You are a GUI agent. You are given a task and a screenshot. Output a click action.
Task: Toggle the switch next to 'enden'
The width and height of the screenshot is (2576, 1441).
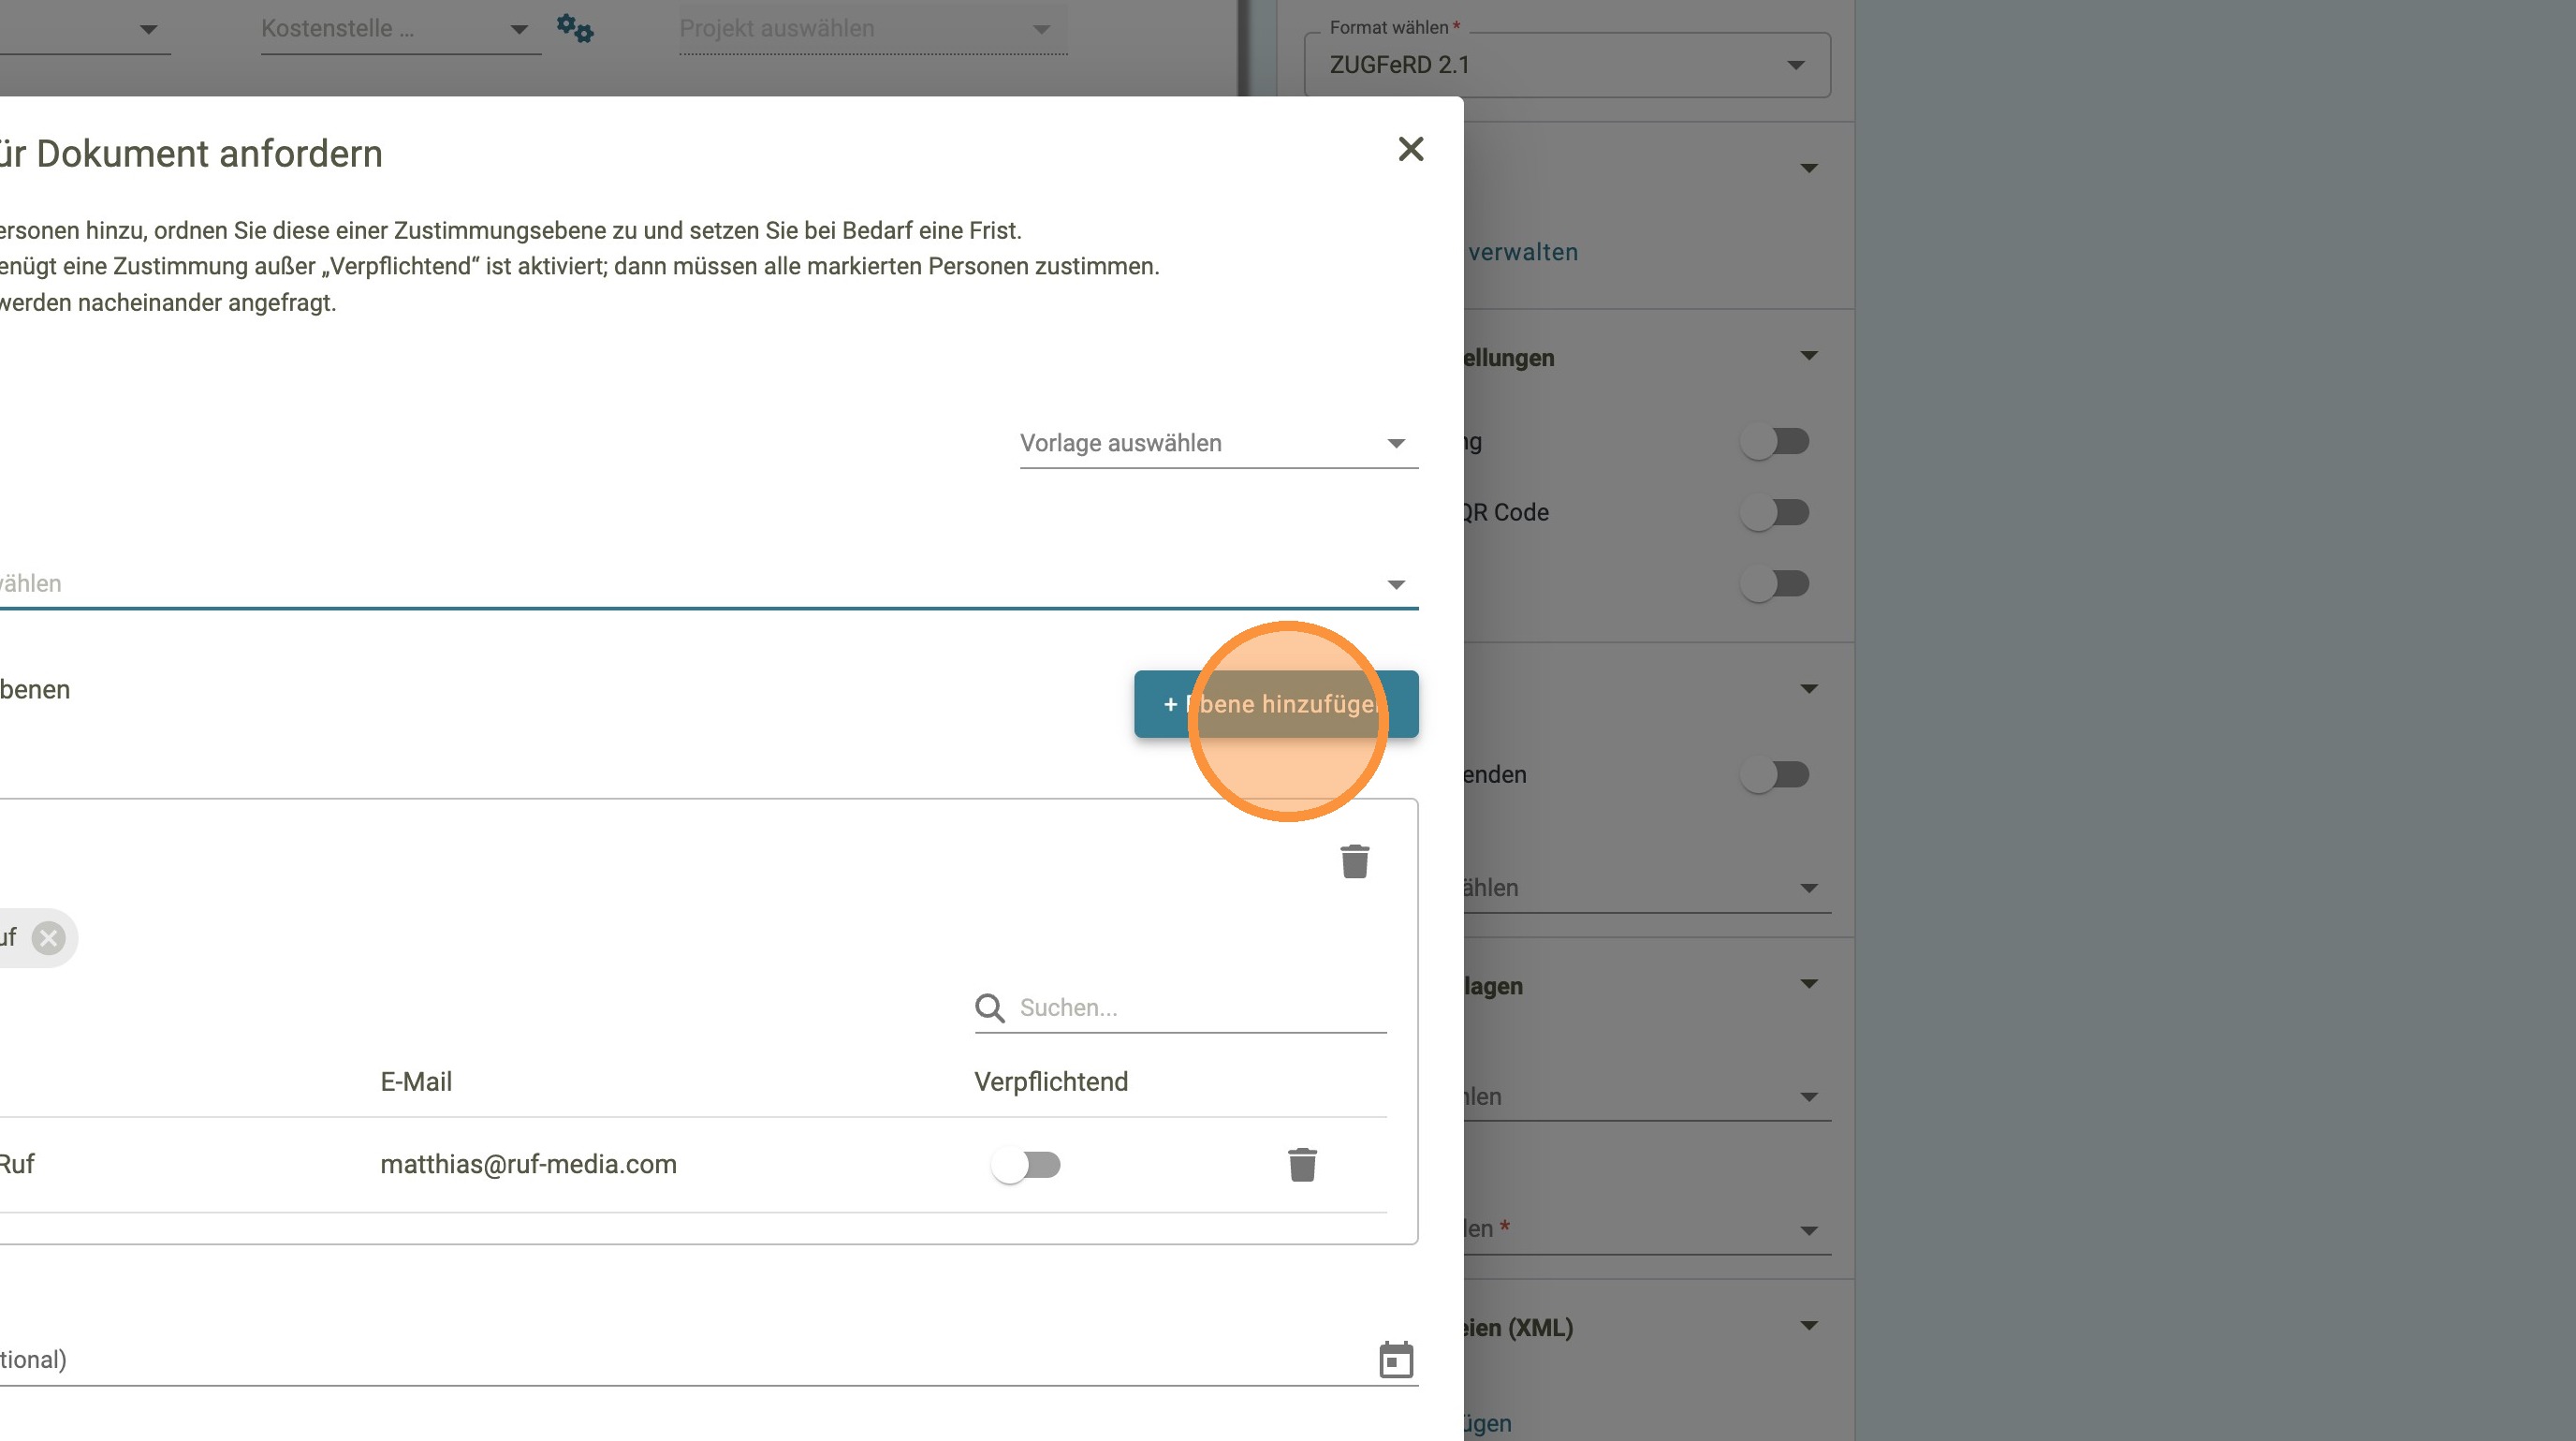click(x=1775, y=775)
